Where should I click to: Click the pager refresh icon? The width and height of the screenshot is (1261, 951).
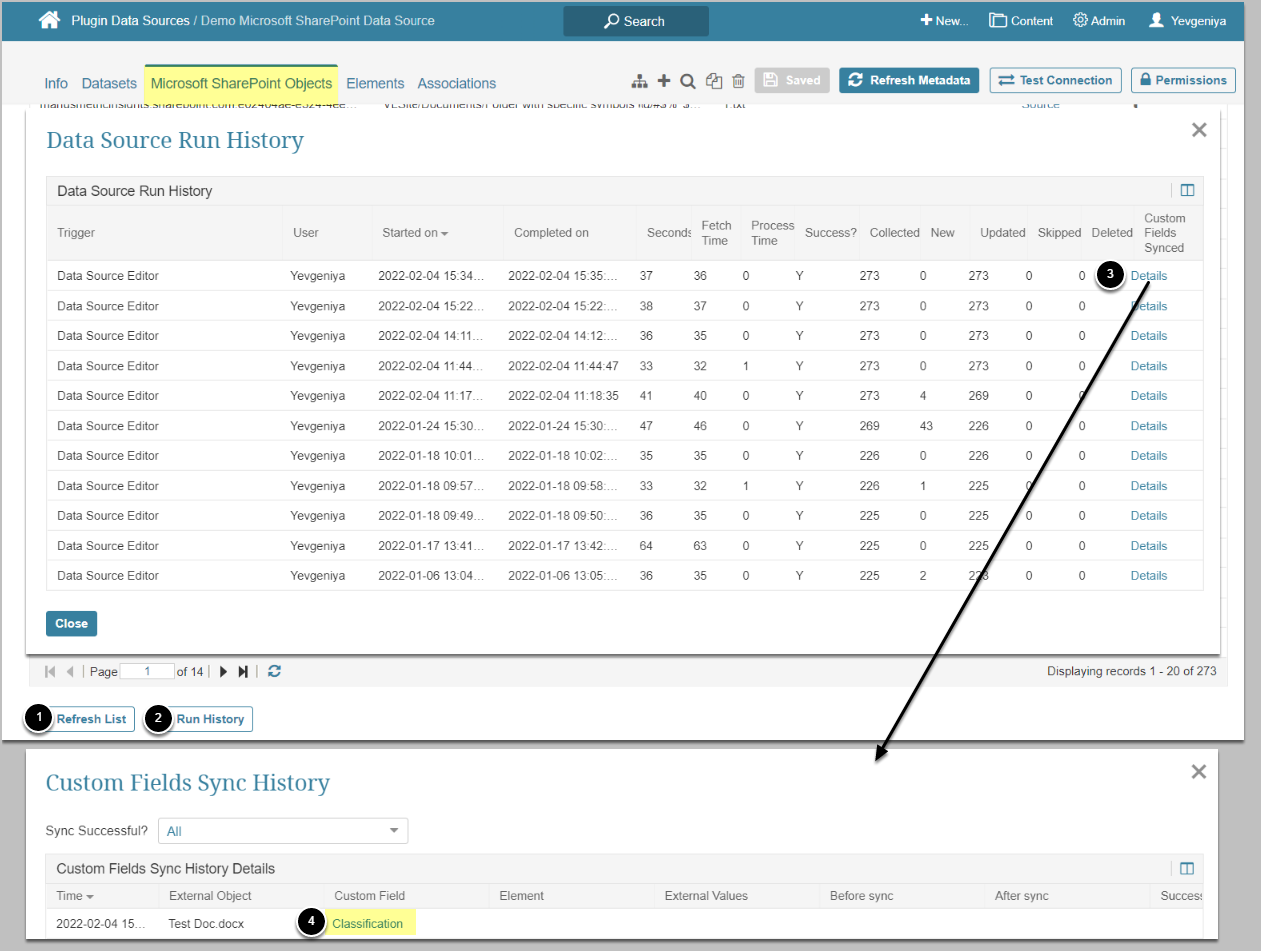(x=274, y=672)
